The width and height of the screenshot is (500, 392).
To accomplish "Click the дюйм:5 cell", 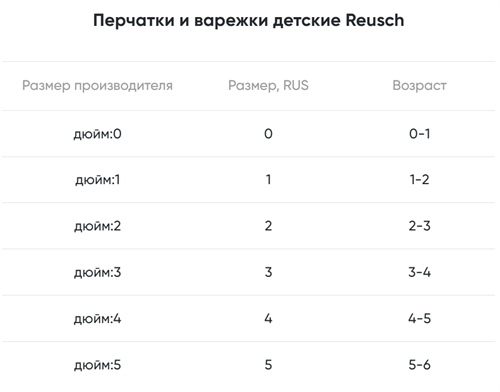I will pos(97,365).
